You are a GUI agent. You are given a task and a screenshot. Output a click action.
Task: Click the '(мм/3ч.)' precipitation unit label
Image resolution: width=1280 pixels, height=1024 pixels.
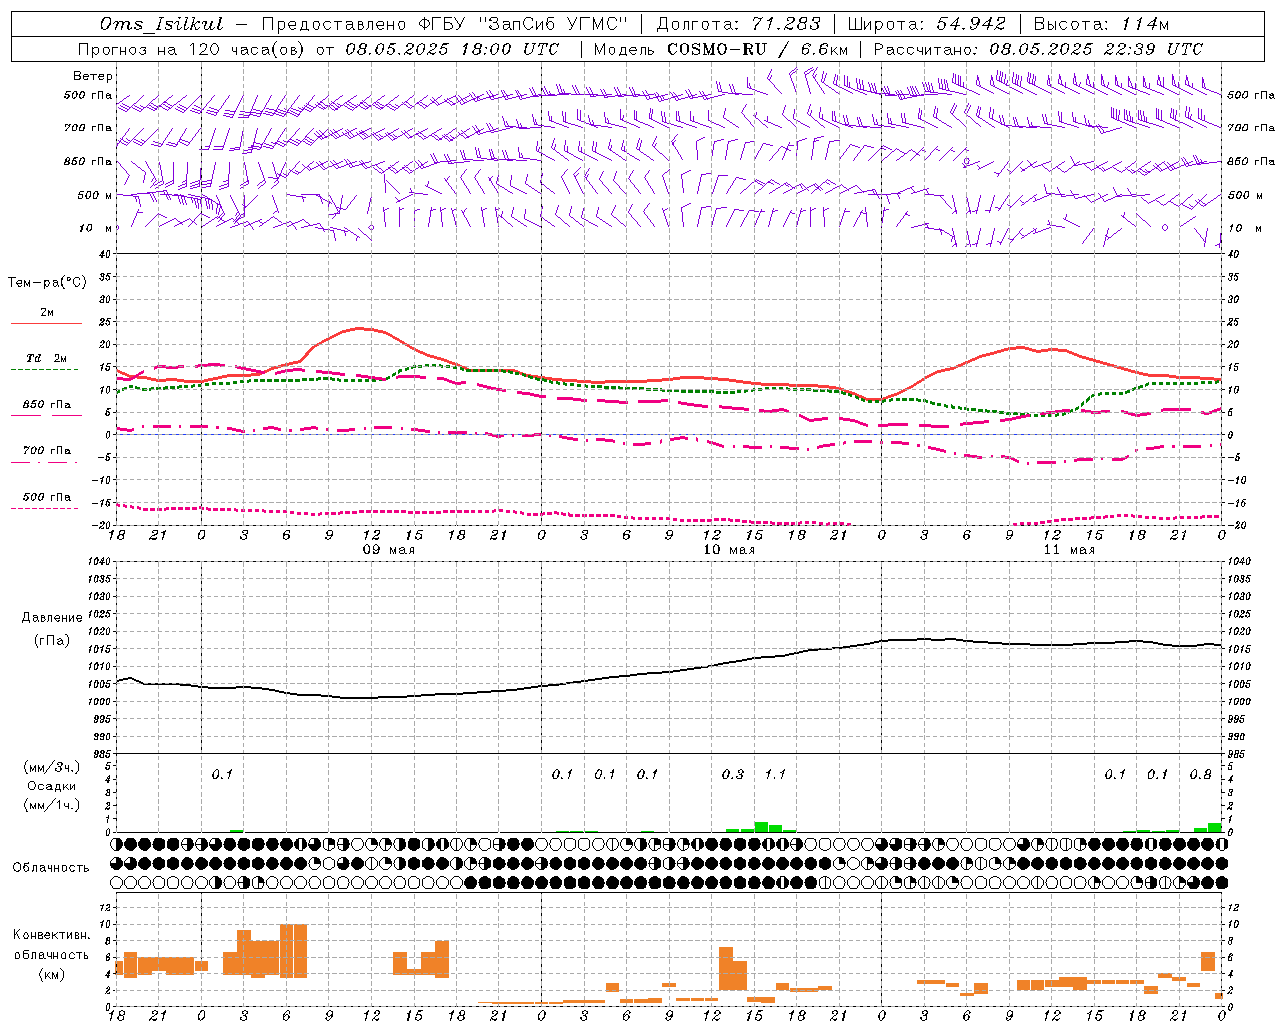click(x=52, y=767)
